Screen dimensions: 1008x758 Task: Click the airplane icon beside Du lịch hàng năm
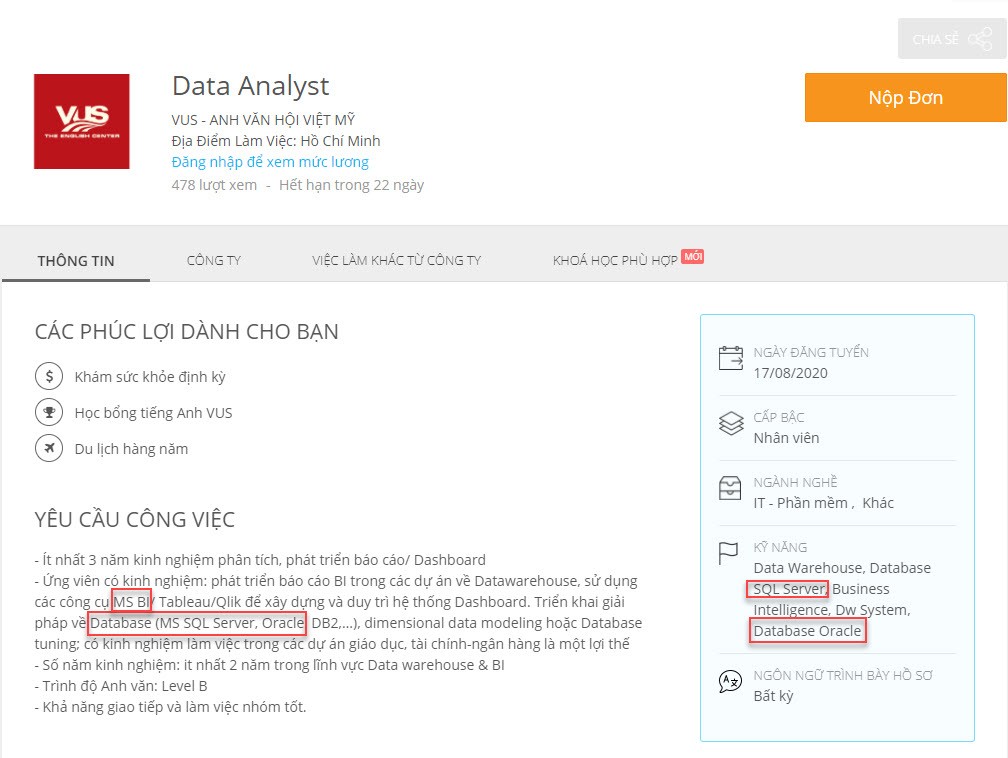click(48, 449)
